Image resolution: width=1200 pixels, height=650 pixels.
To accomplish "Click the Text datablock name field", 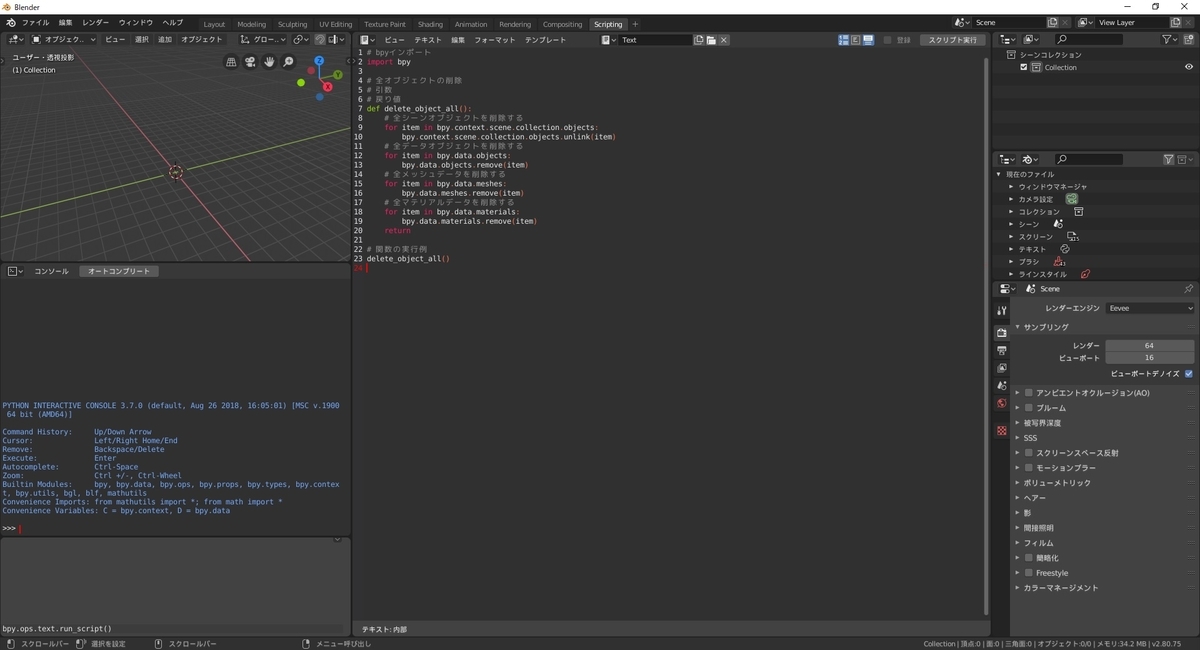I will click(x=654, y=40).
